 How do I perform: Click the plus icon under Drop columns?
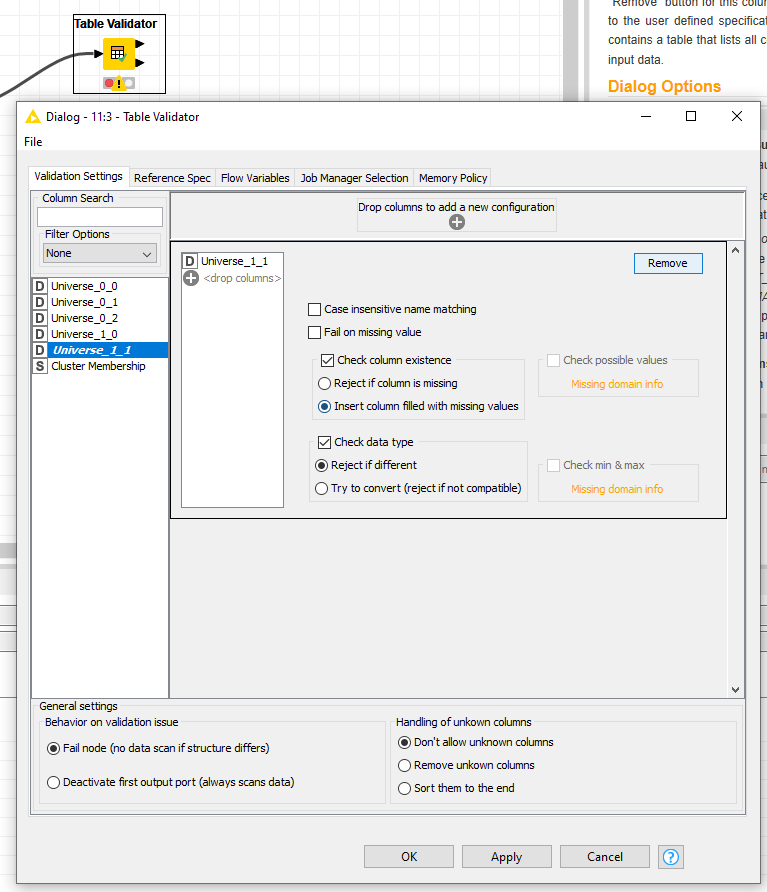457,222
